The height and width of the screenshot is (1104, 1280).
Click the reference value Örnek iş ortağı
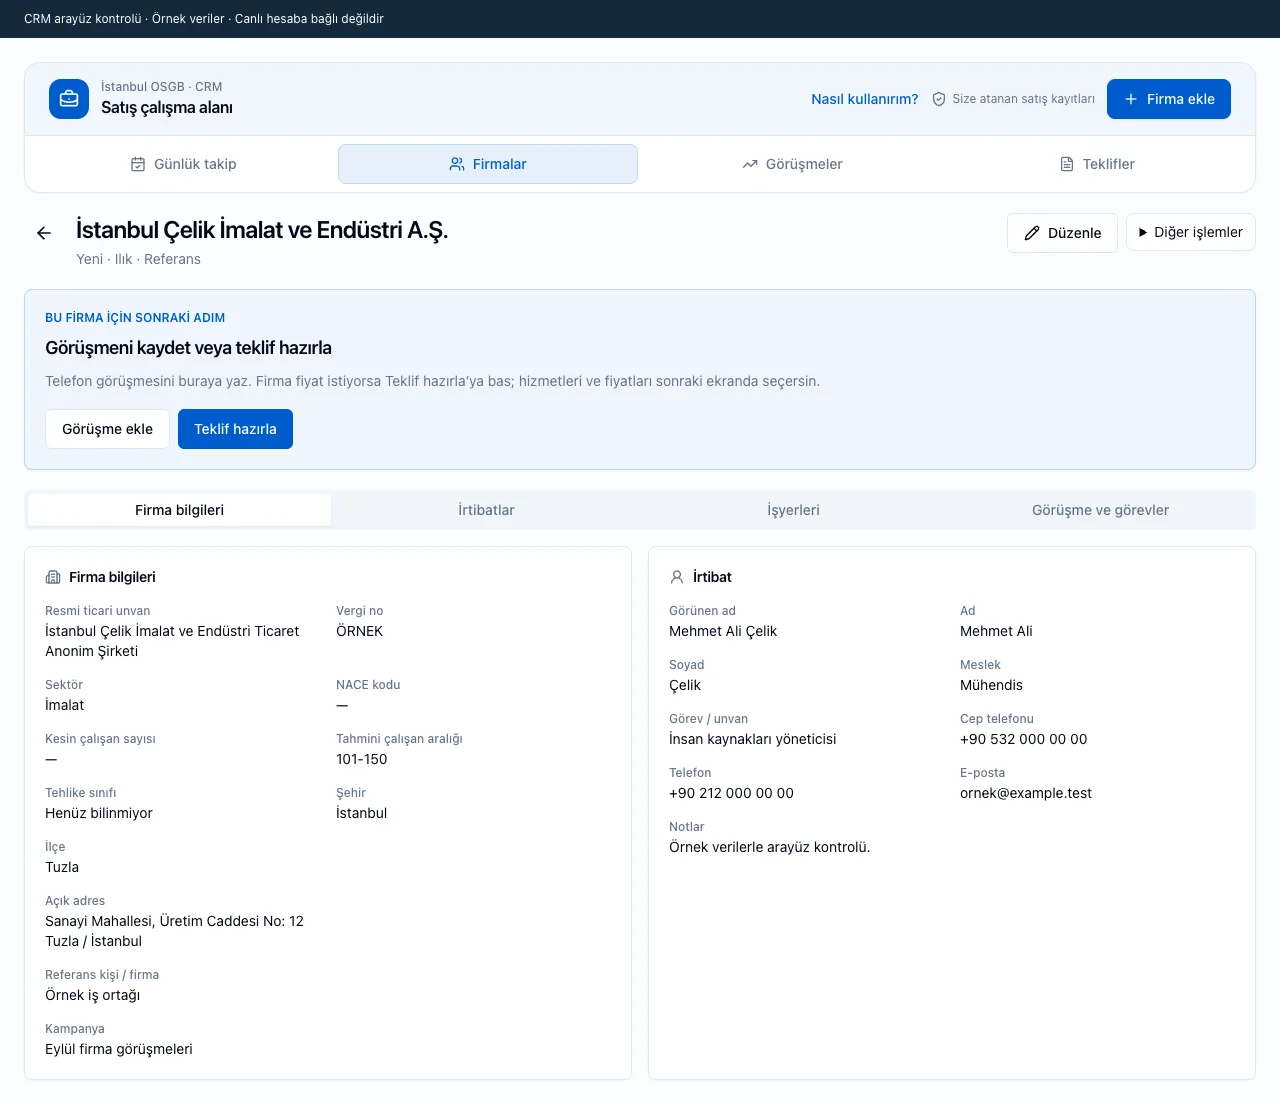[93, 995]
